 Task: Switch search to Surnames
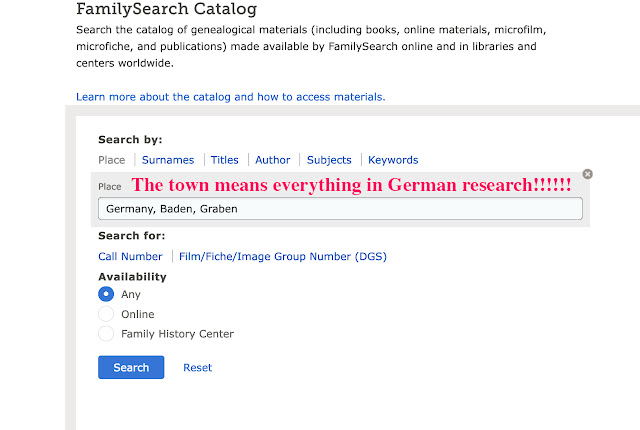click(168, 160)
